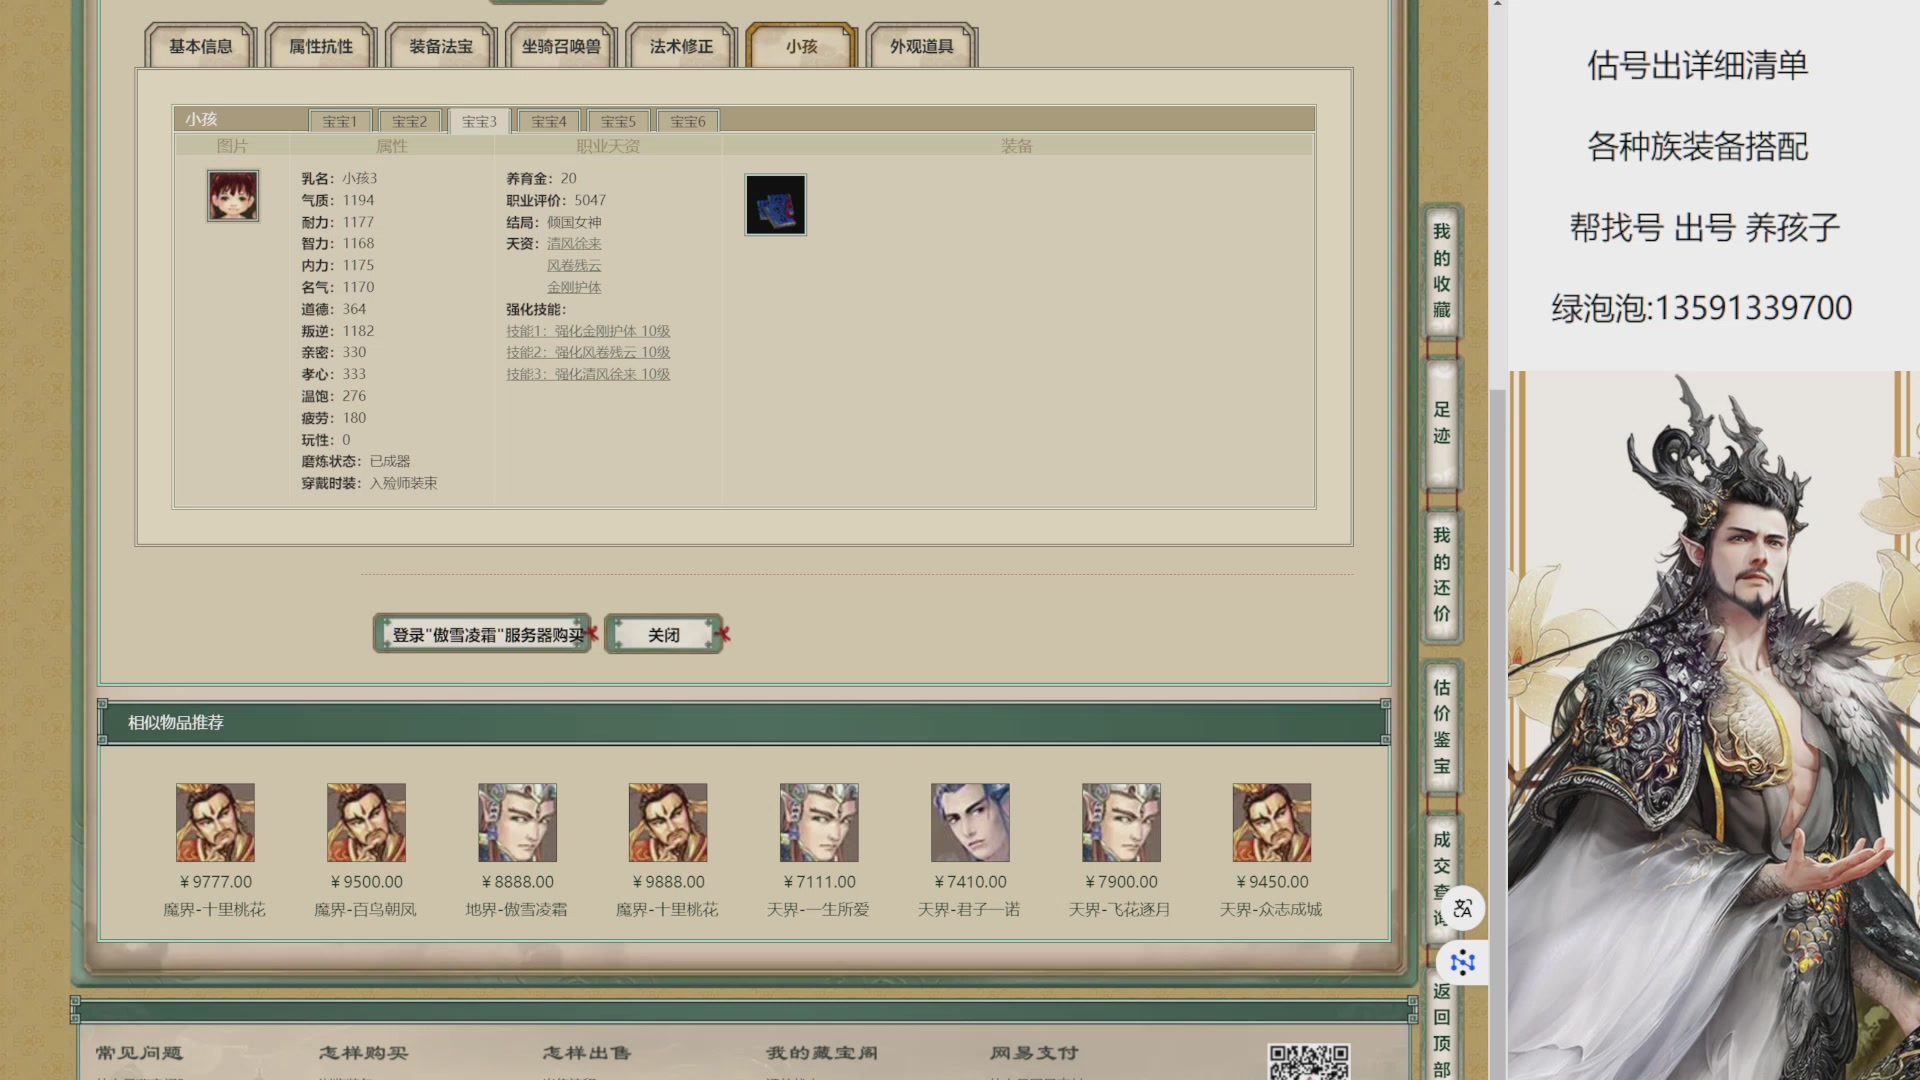Viewport: 1920px width, 1080px height.
Task: Switch to the 属性抗性 tab
Action: tap(321, 46)
